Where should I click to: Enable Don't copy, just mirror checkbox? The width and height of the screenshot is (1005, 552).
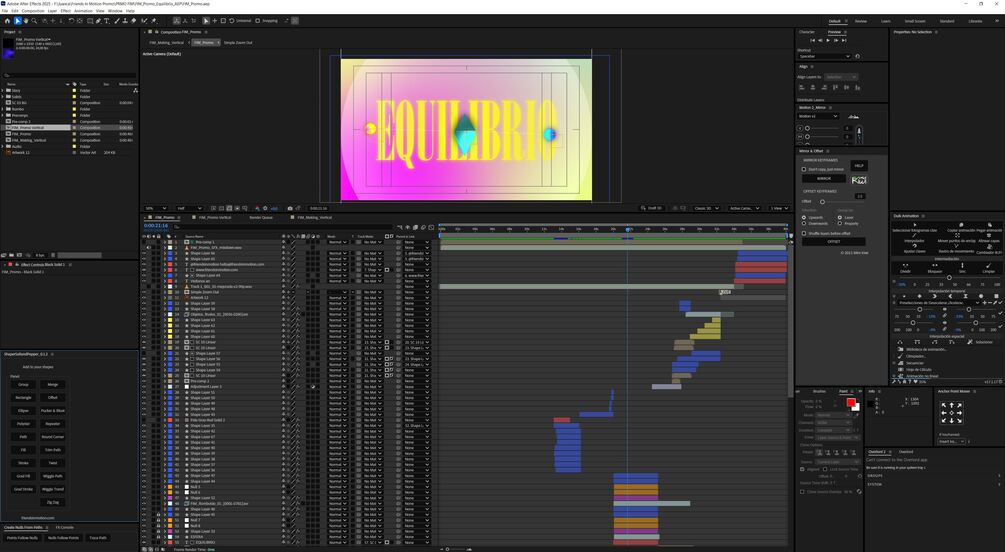point(804,169)
